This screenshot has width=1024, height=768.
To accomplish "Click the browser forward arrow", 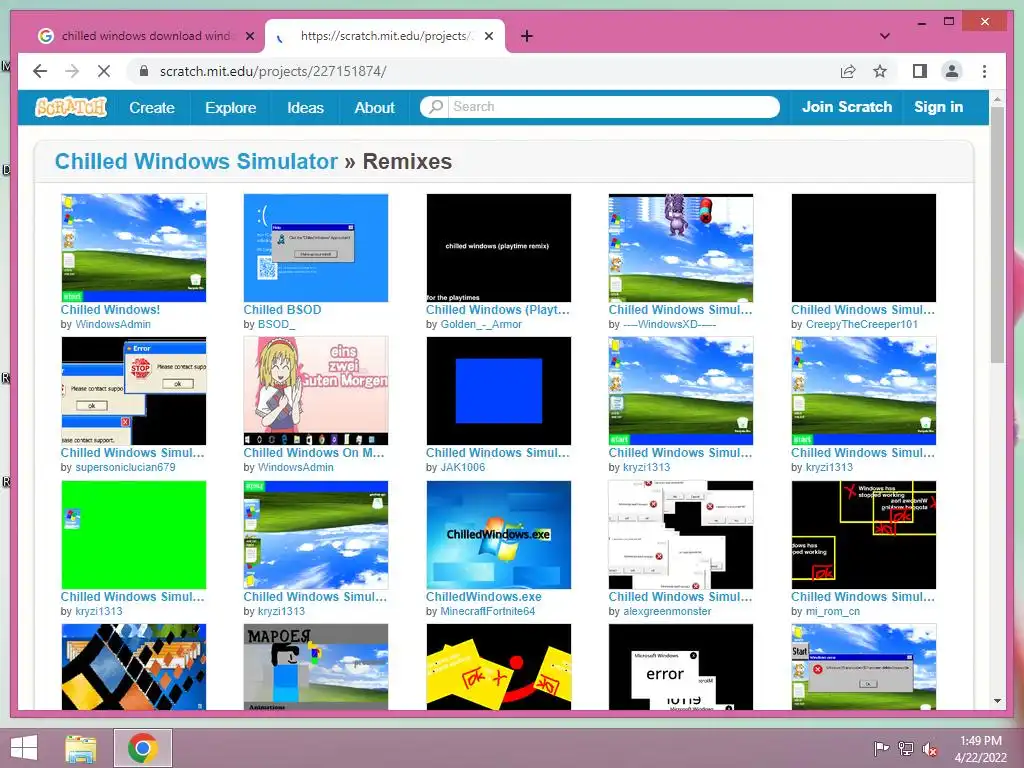I will coord(72,71).
